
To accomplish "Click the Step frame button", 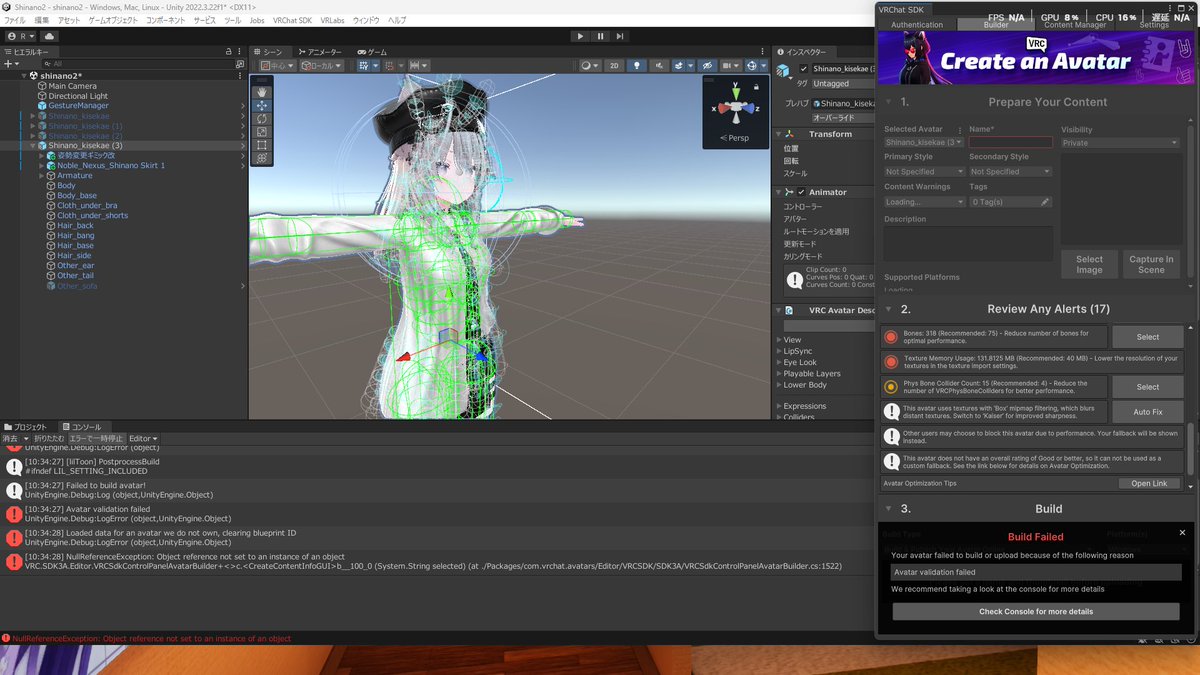I will coord(622,36).
